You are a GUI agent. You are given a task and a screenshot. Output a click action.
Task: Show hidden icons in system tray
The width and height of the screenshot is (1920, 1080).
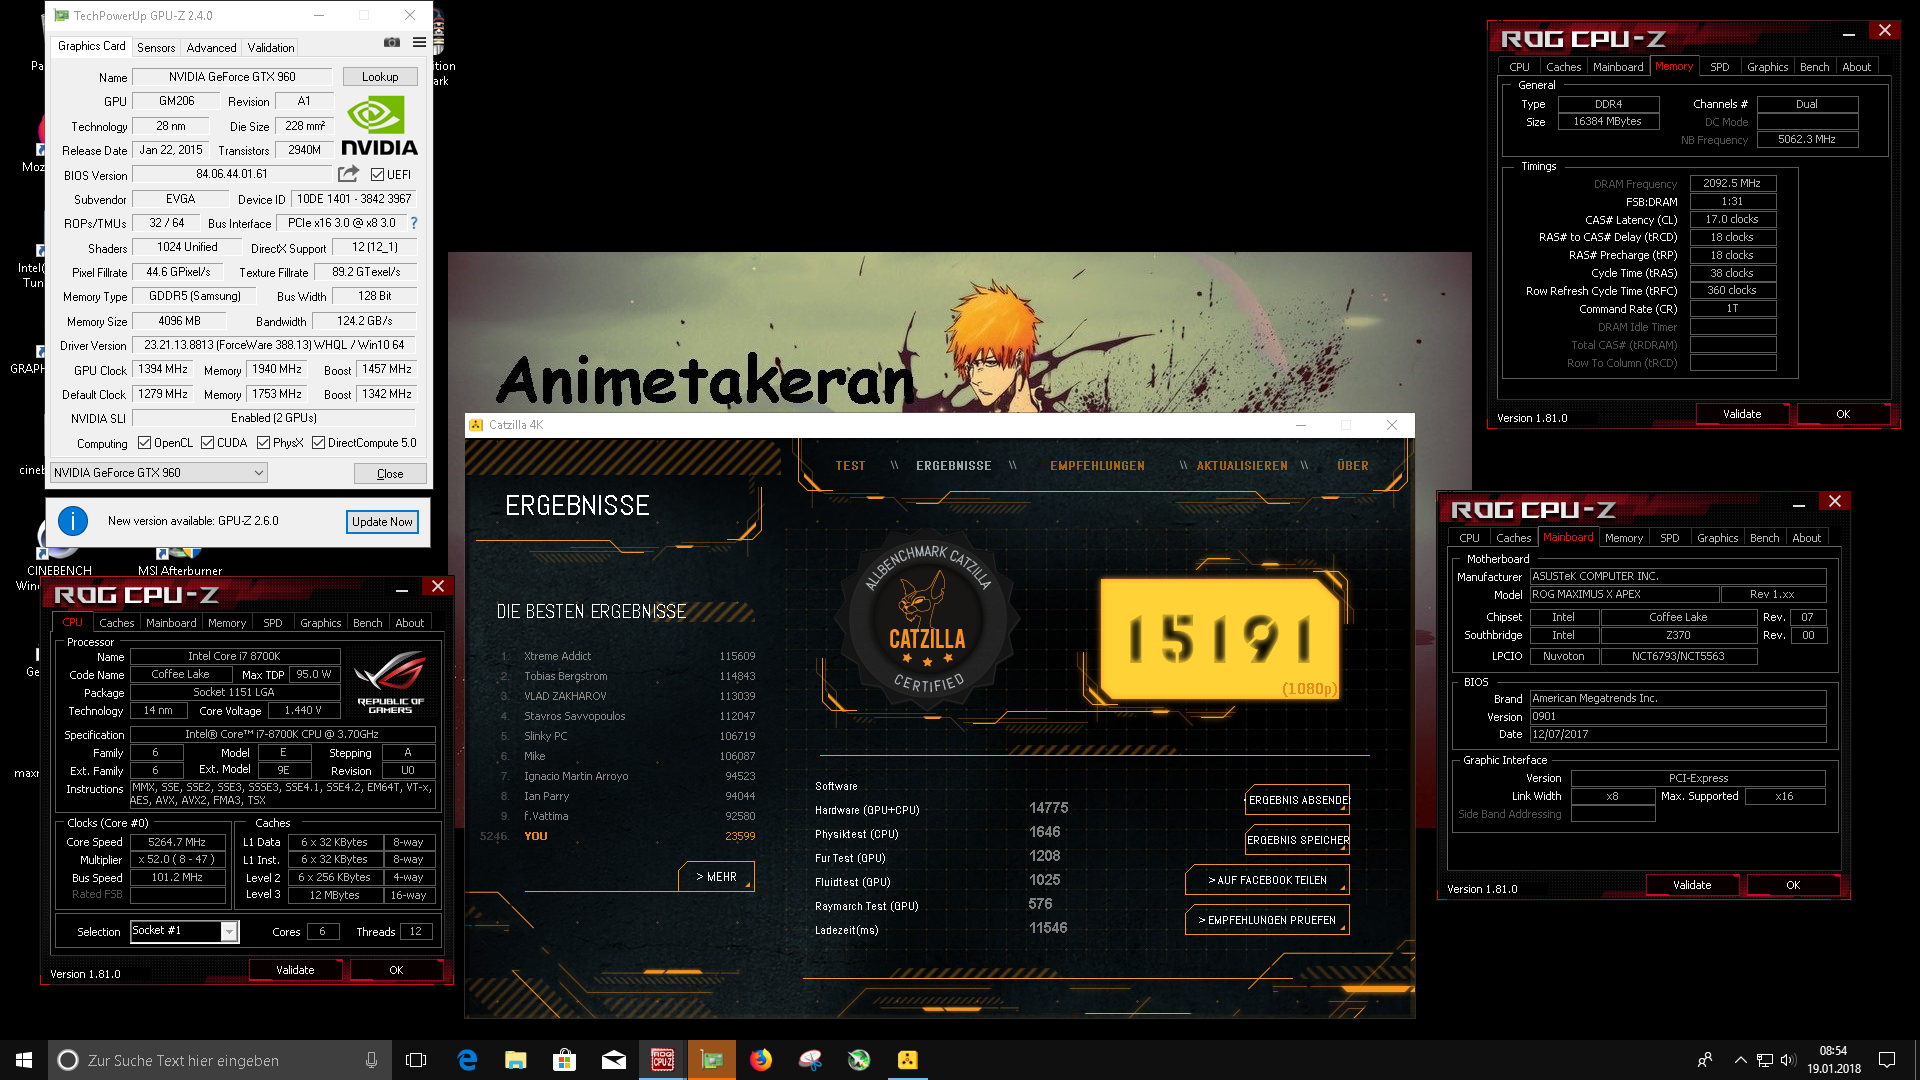pos(1740,1060)
